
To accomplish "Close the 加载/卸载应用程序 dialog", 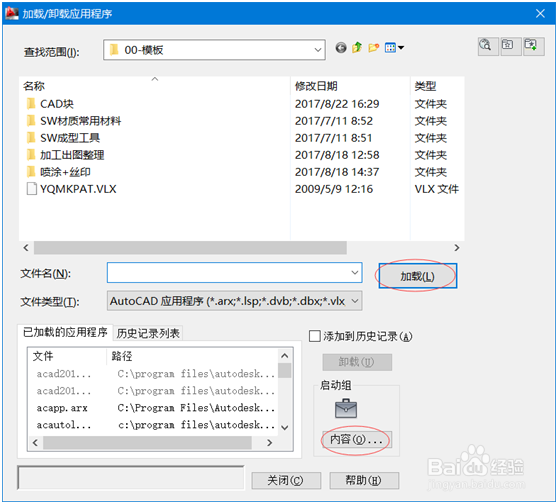I will [x=540, y=14].
